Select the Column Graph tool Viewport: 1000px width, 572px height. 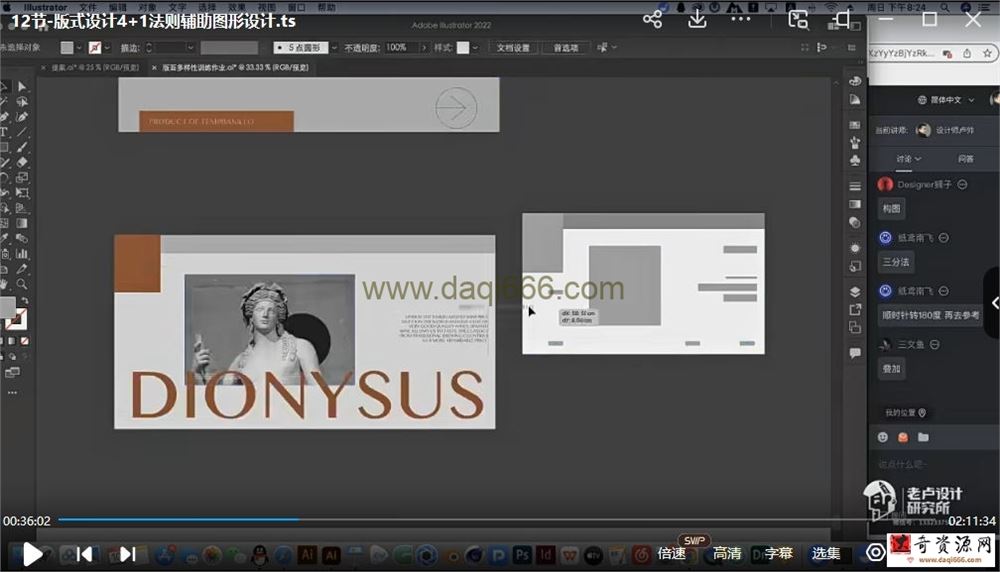pyautogui.click(x=22, y=254)
